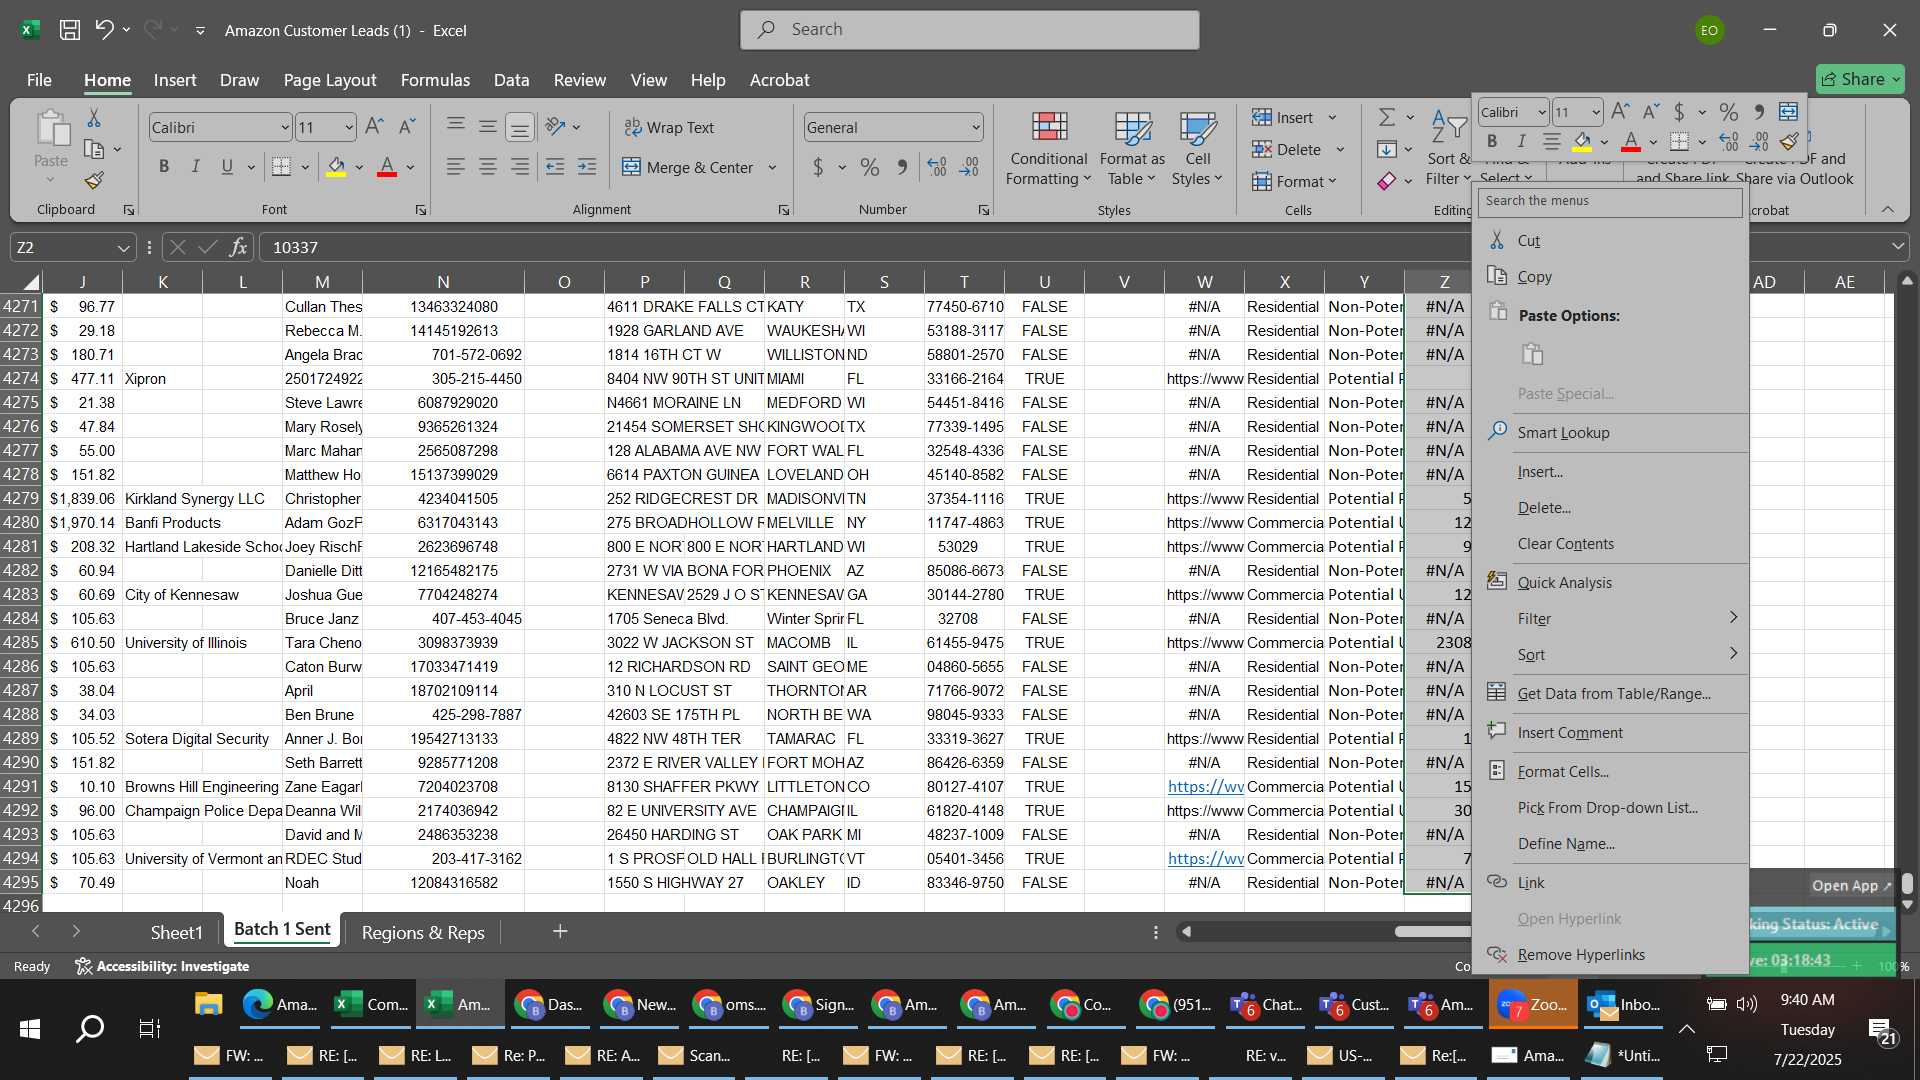
Task: Expand Merge & Center options arrow
Action: [772, 167]
